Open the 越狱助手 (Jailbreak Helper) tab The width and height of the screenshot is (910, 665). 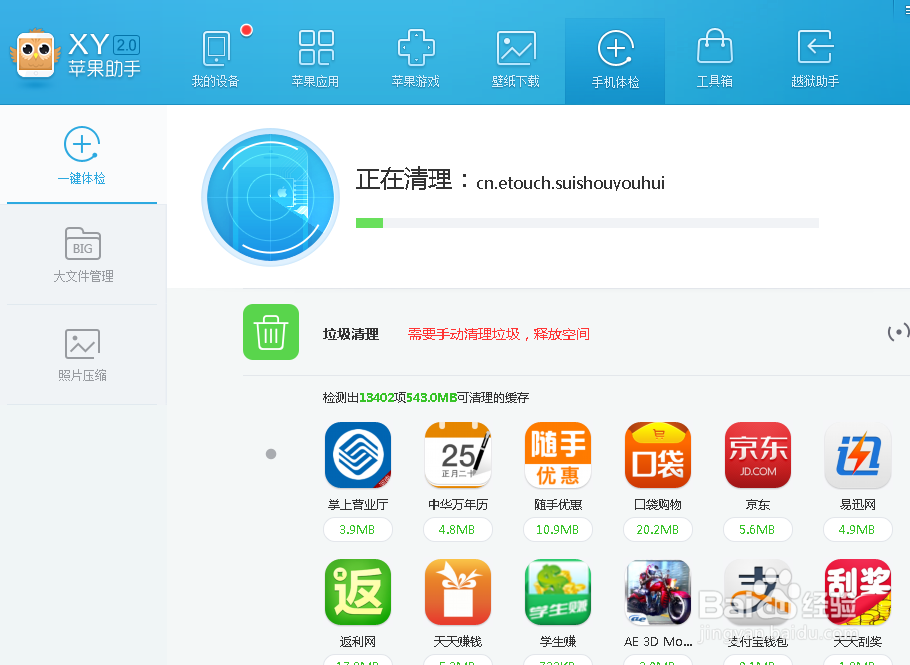[815, 60]
